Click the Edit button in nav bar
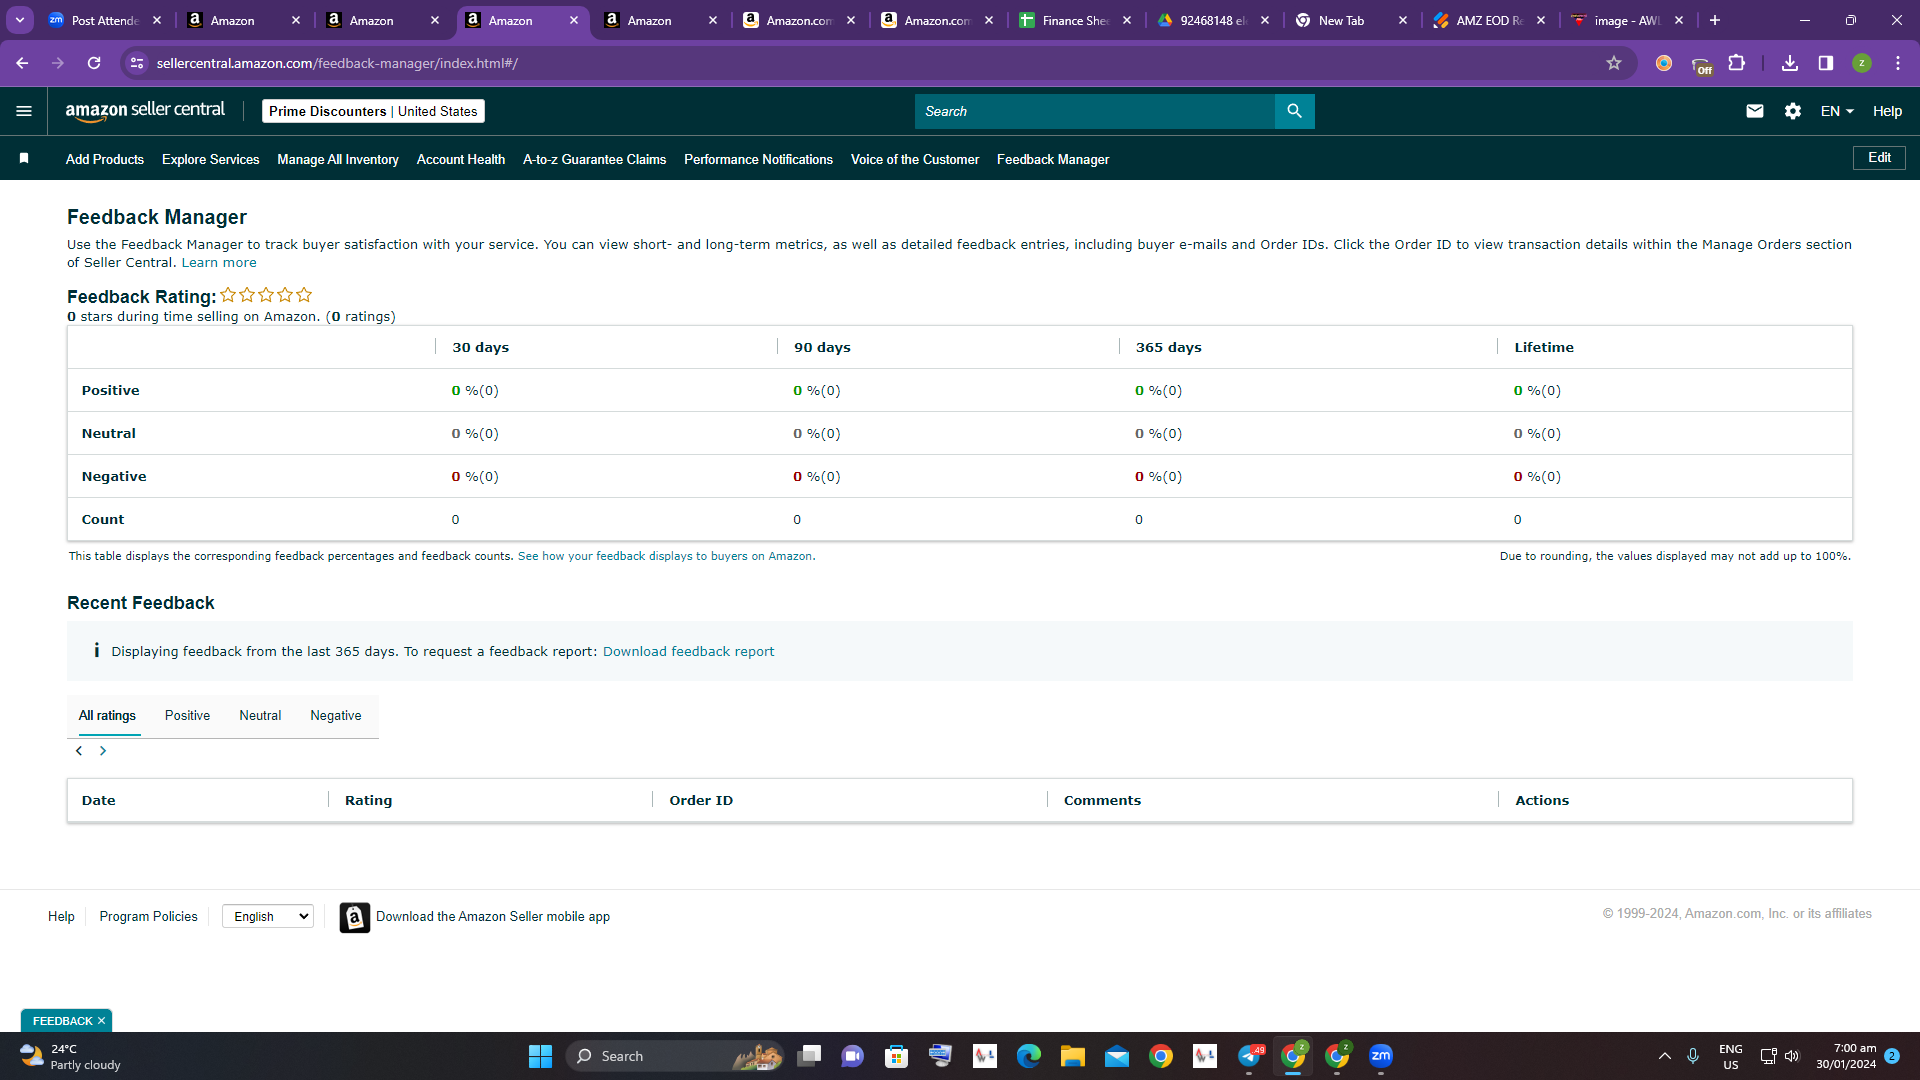This screenshot has width=1920, height=1080. pyautogui.click(x=1879, y=158)
